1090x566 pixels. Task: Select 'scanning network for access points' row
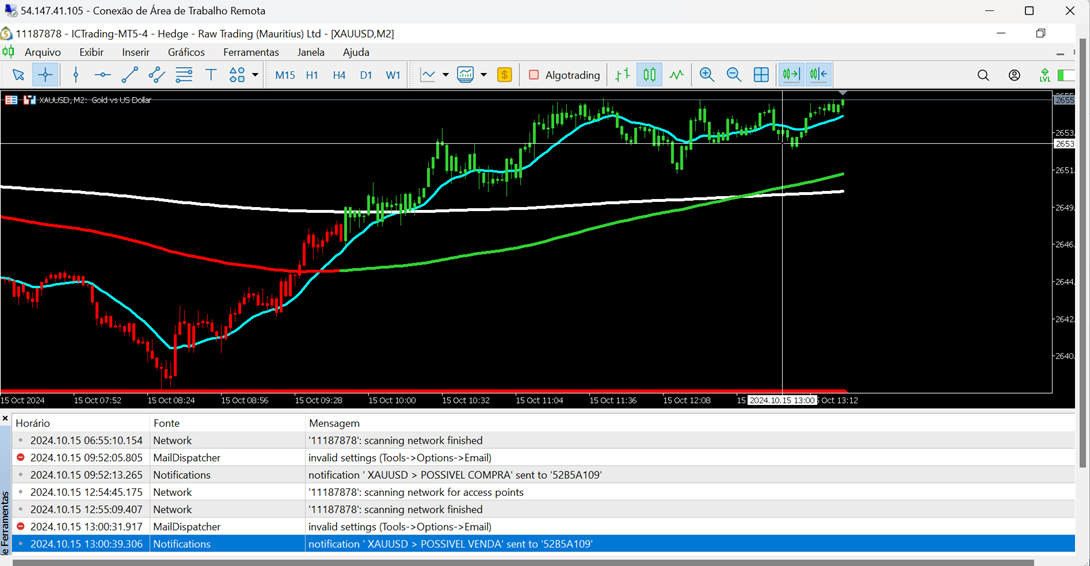tap(544, 492)
